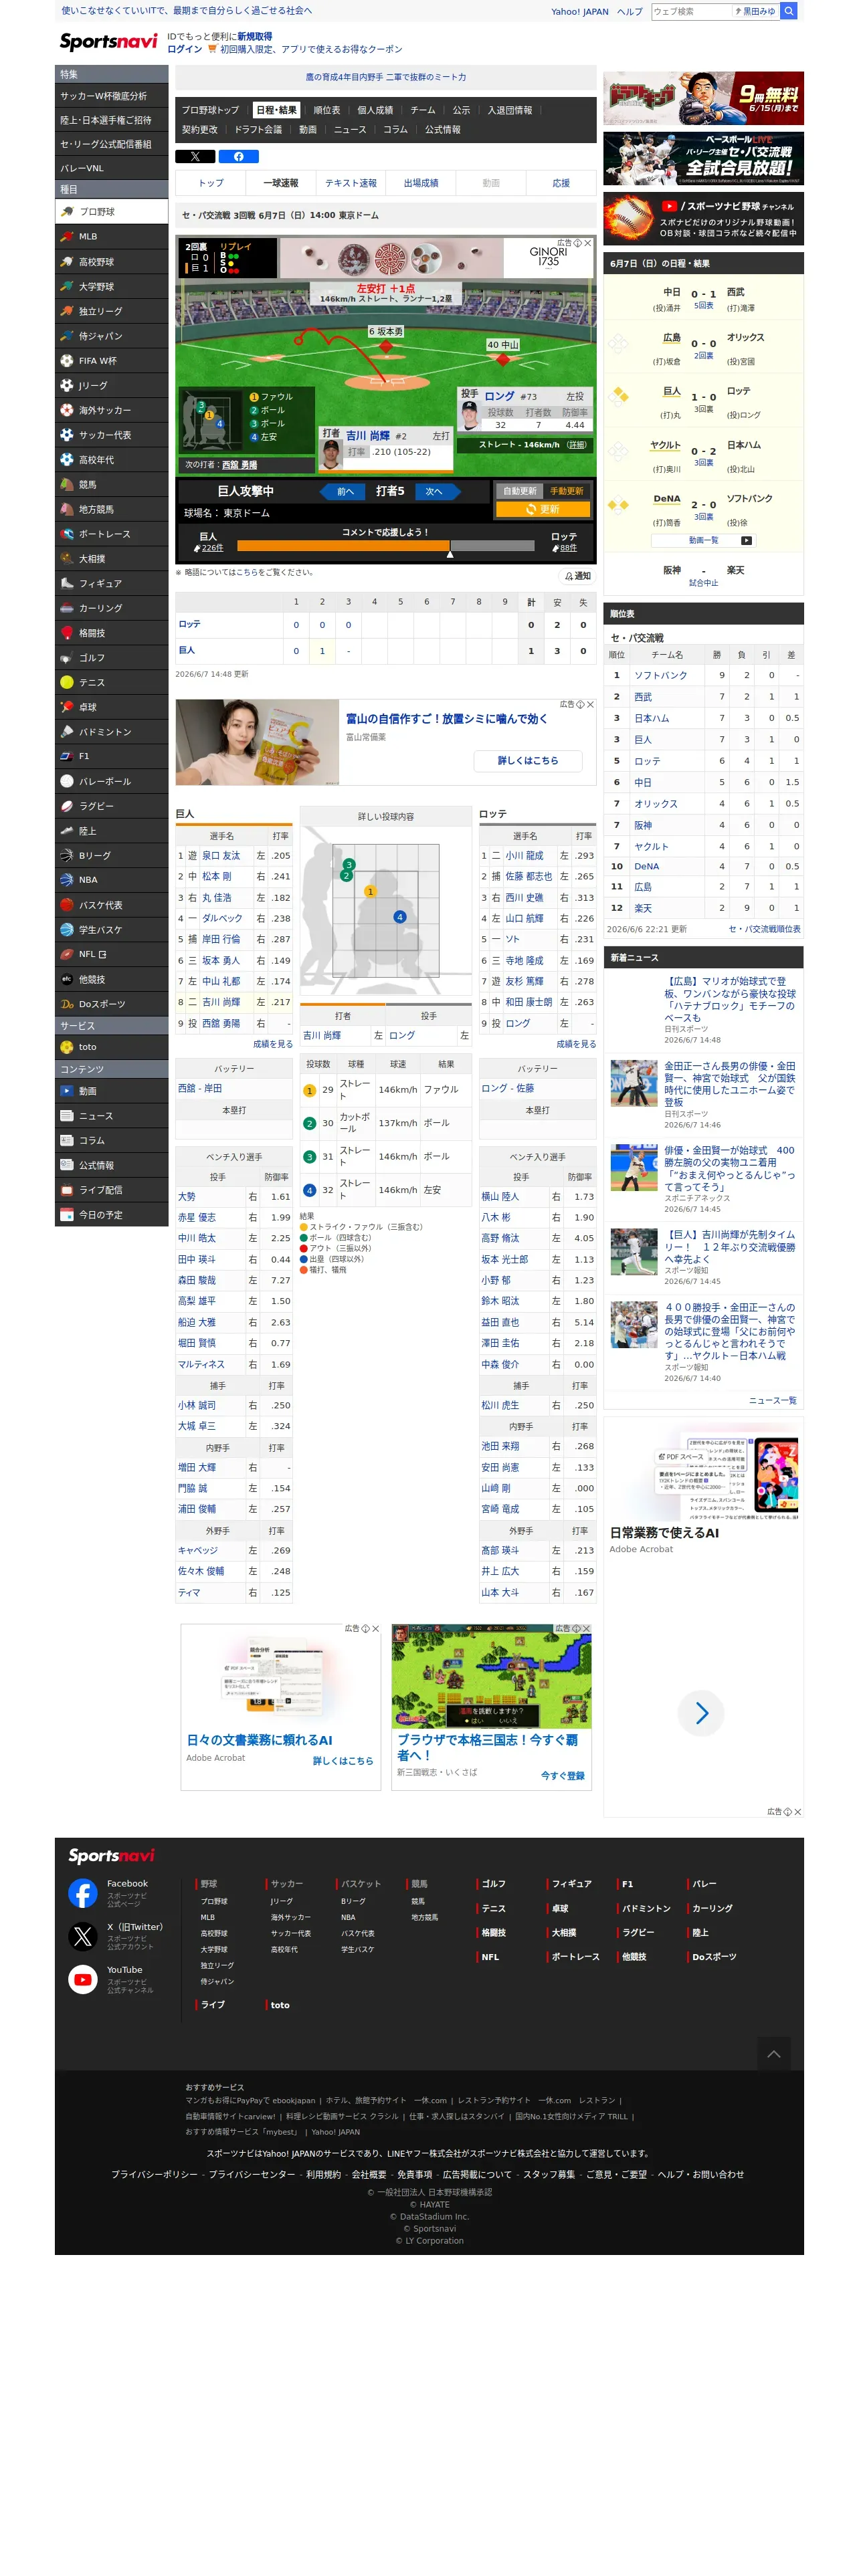Switch to 手動更新 mode

pyautogui.click(x=566, y=491)
